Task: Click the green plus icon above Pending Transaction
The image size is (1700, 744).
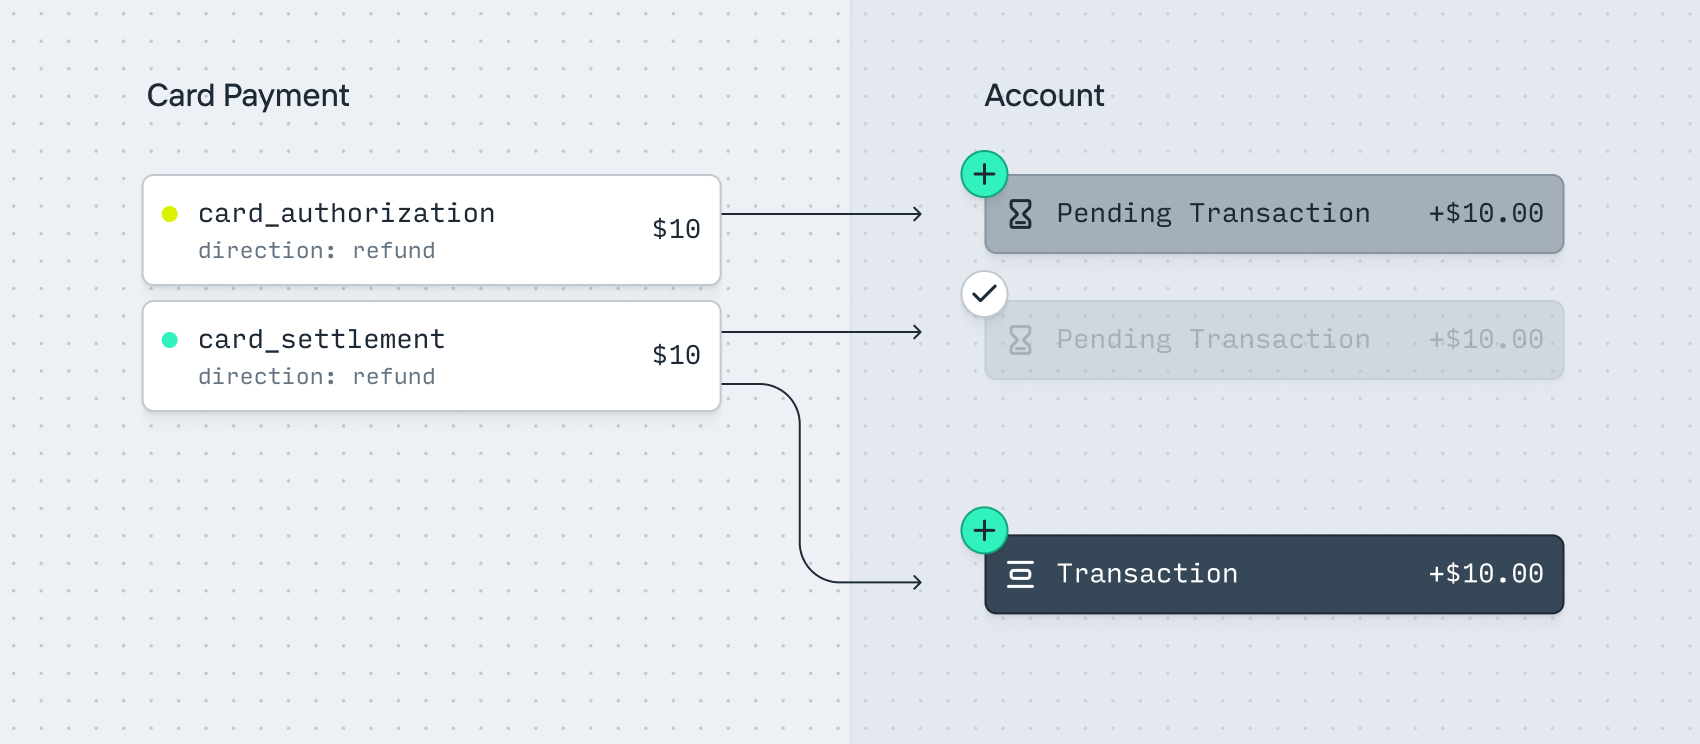Action: (984, 174)
